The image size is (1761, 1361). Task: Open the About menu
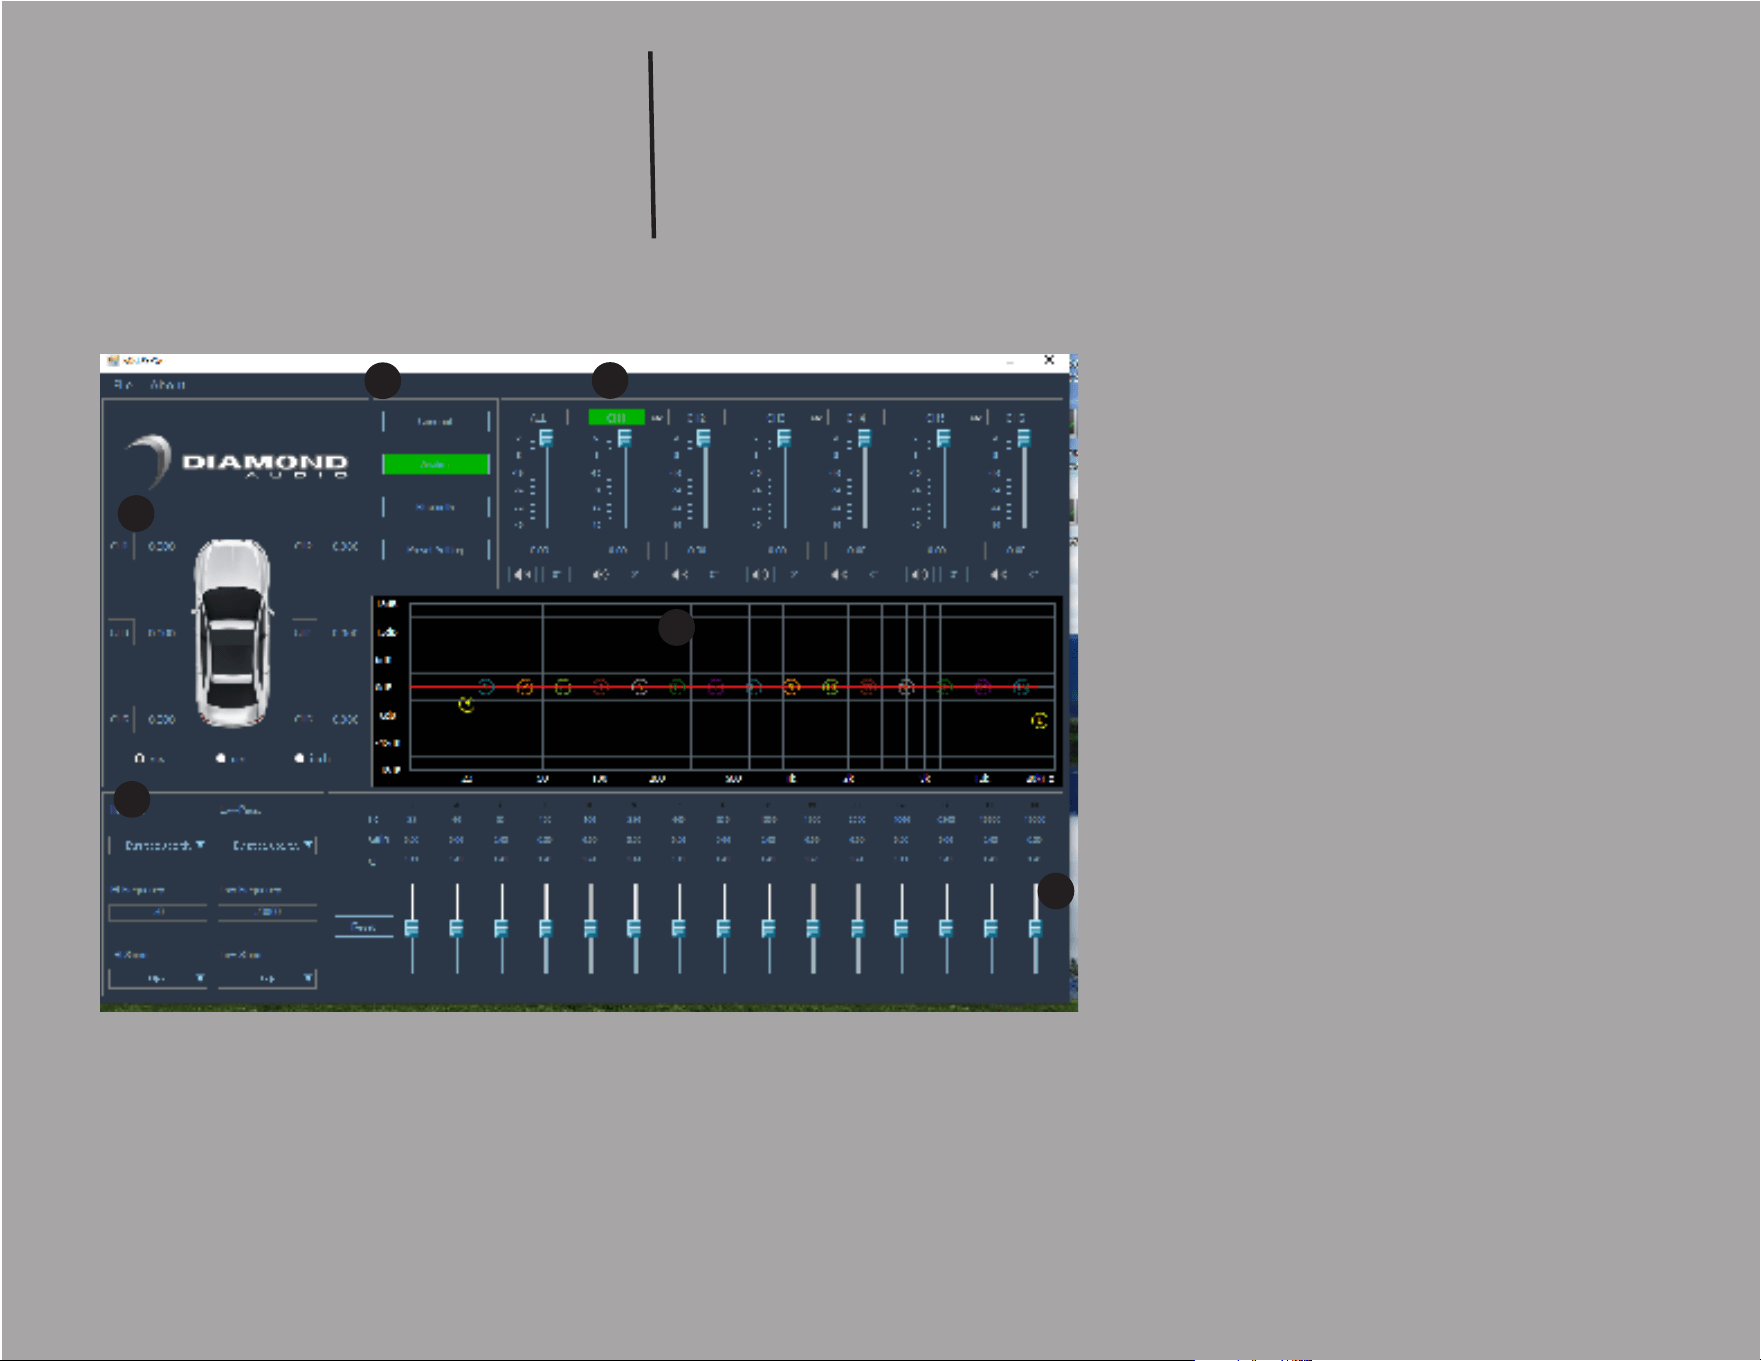click(168, 385)
